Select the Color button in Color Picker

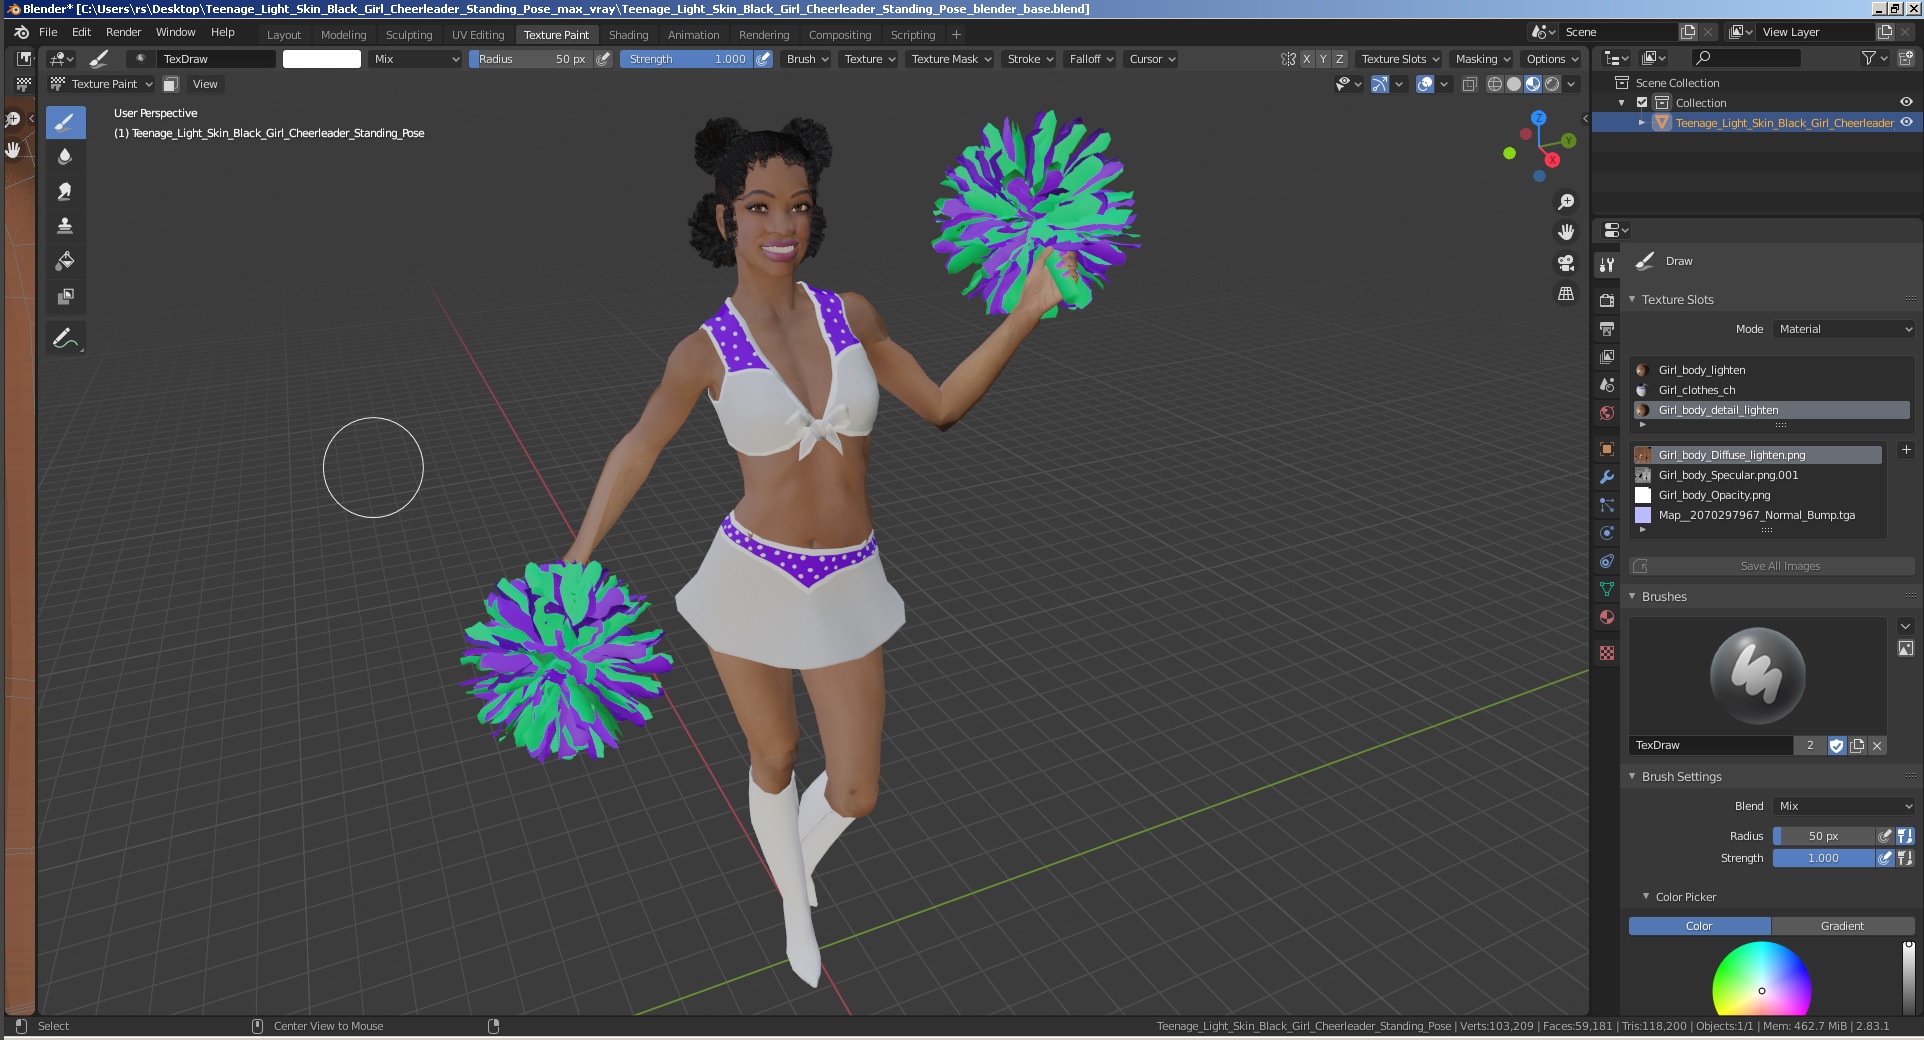(1699, 926)
